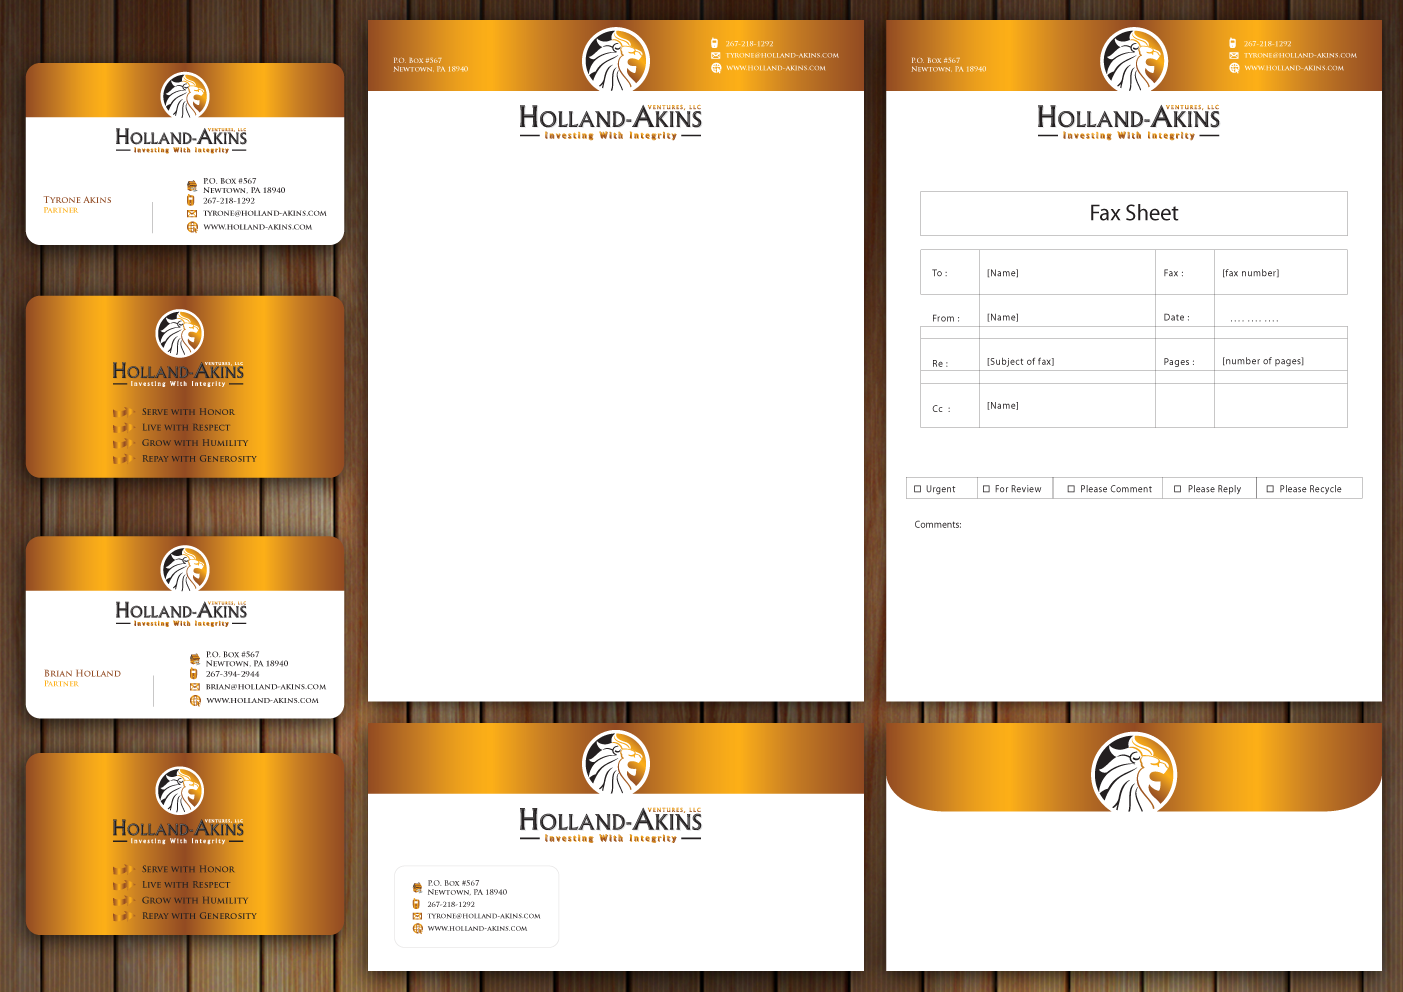Click the lion logo on the envelope flap
The height and width of the screenshot is (992, 1403).
click(x=1133, y=773)
